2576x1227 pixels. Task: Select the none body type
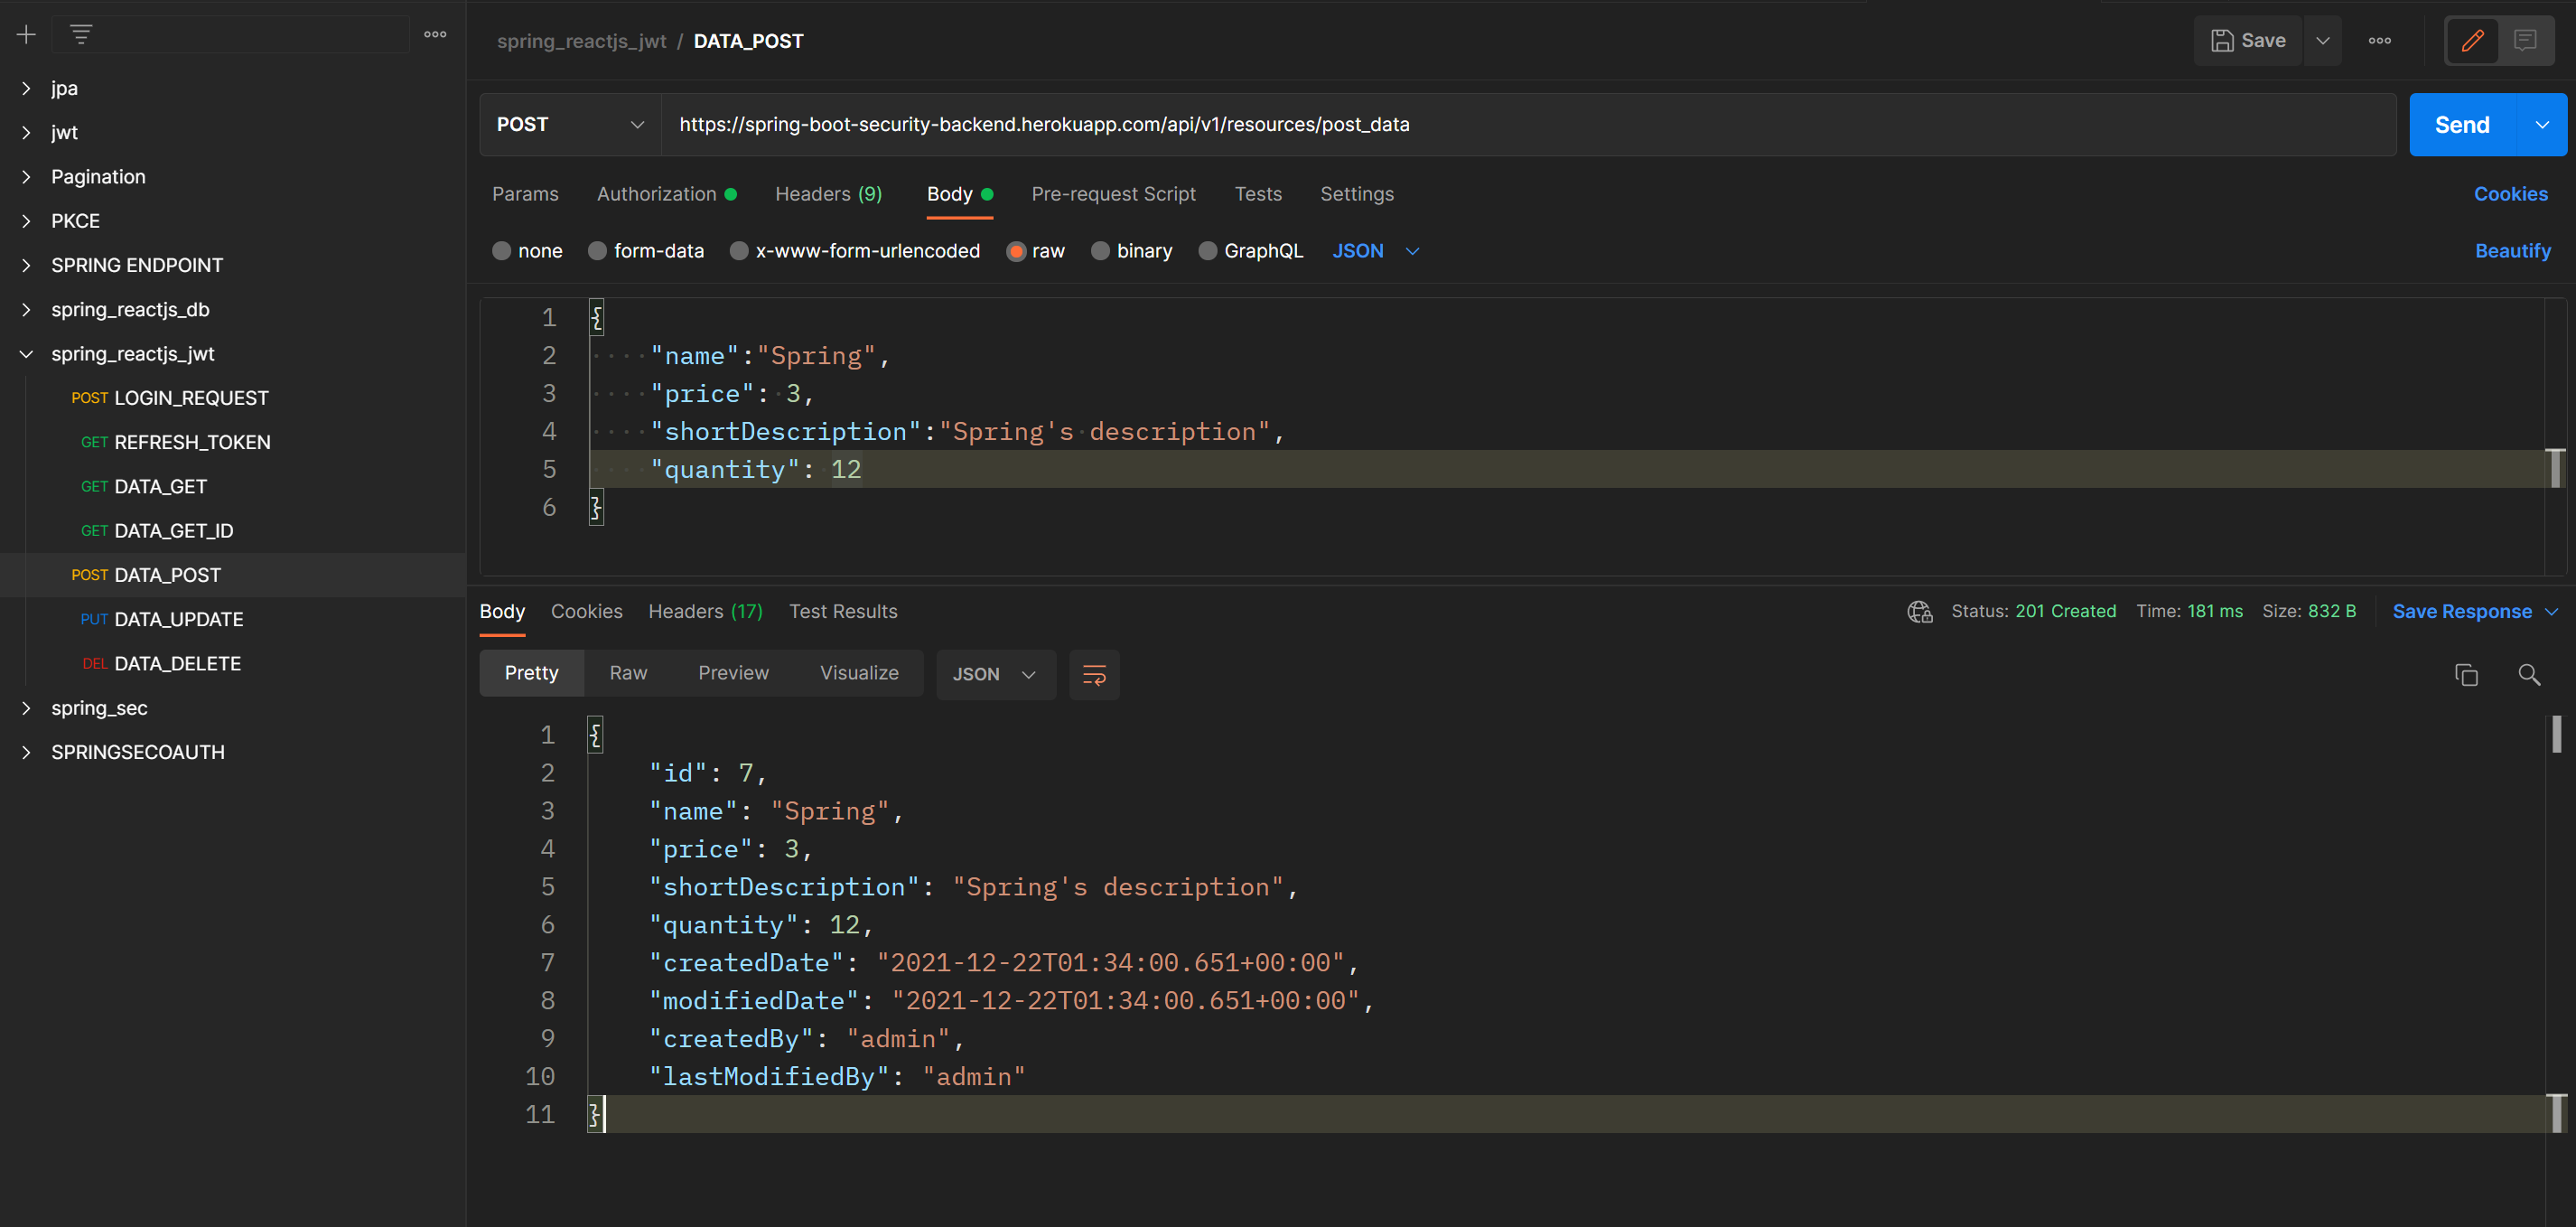point(502,251)
